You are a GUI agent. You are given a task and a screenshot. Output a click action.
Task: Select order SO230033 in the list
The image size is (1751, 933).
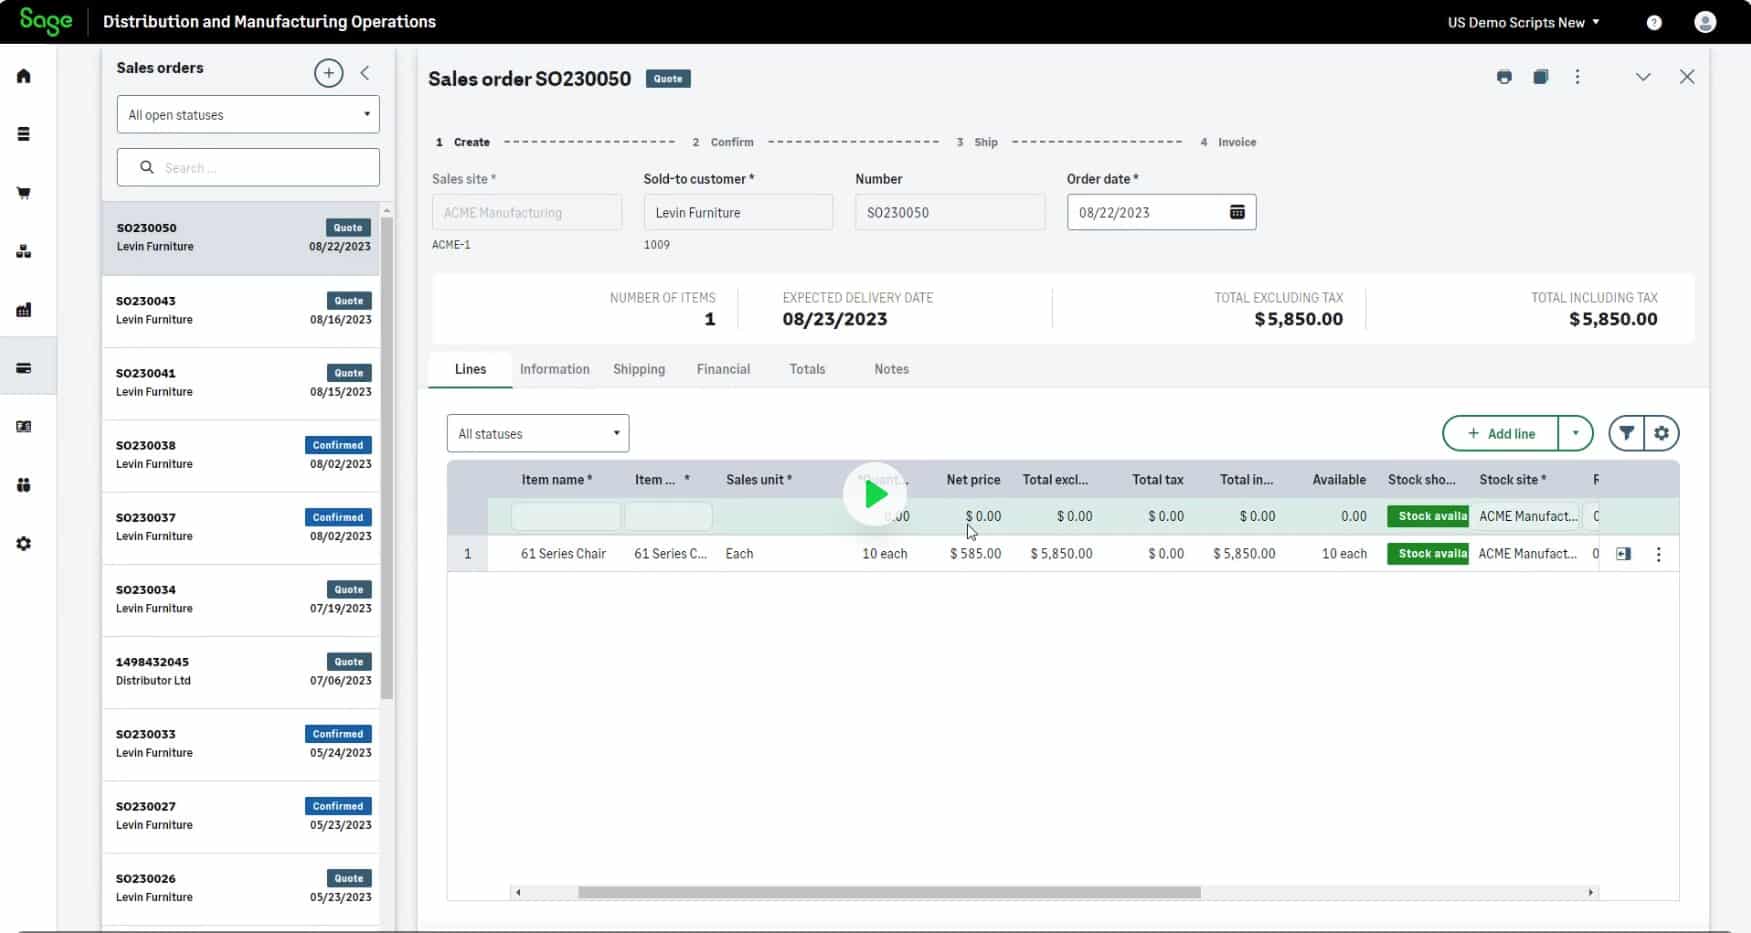coord(241,744)
